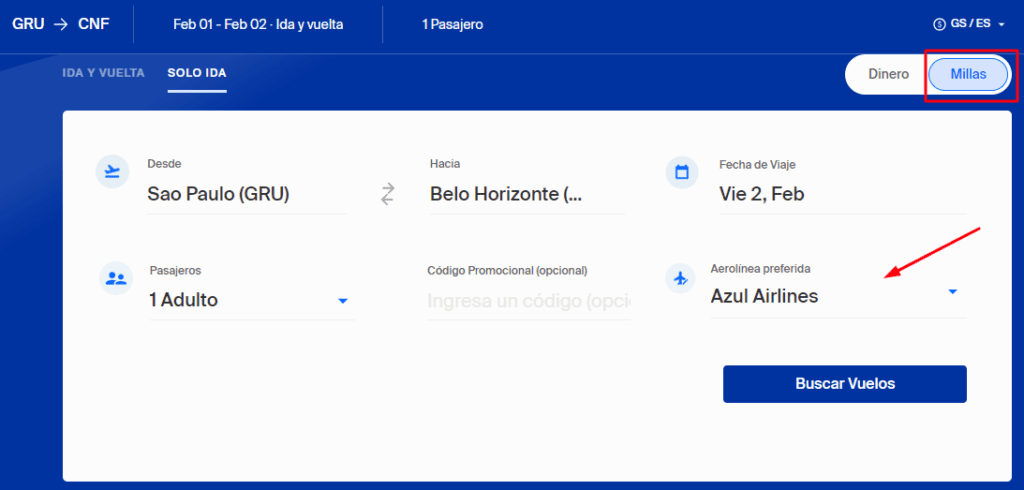Open the Aerolínea preferida dropdown arrow

[952, 292]
